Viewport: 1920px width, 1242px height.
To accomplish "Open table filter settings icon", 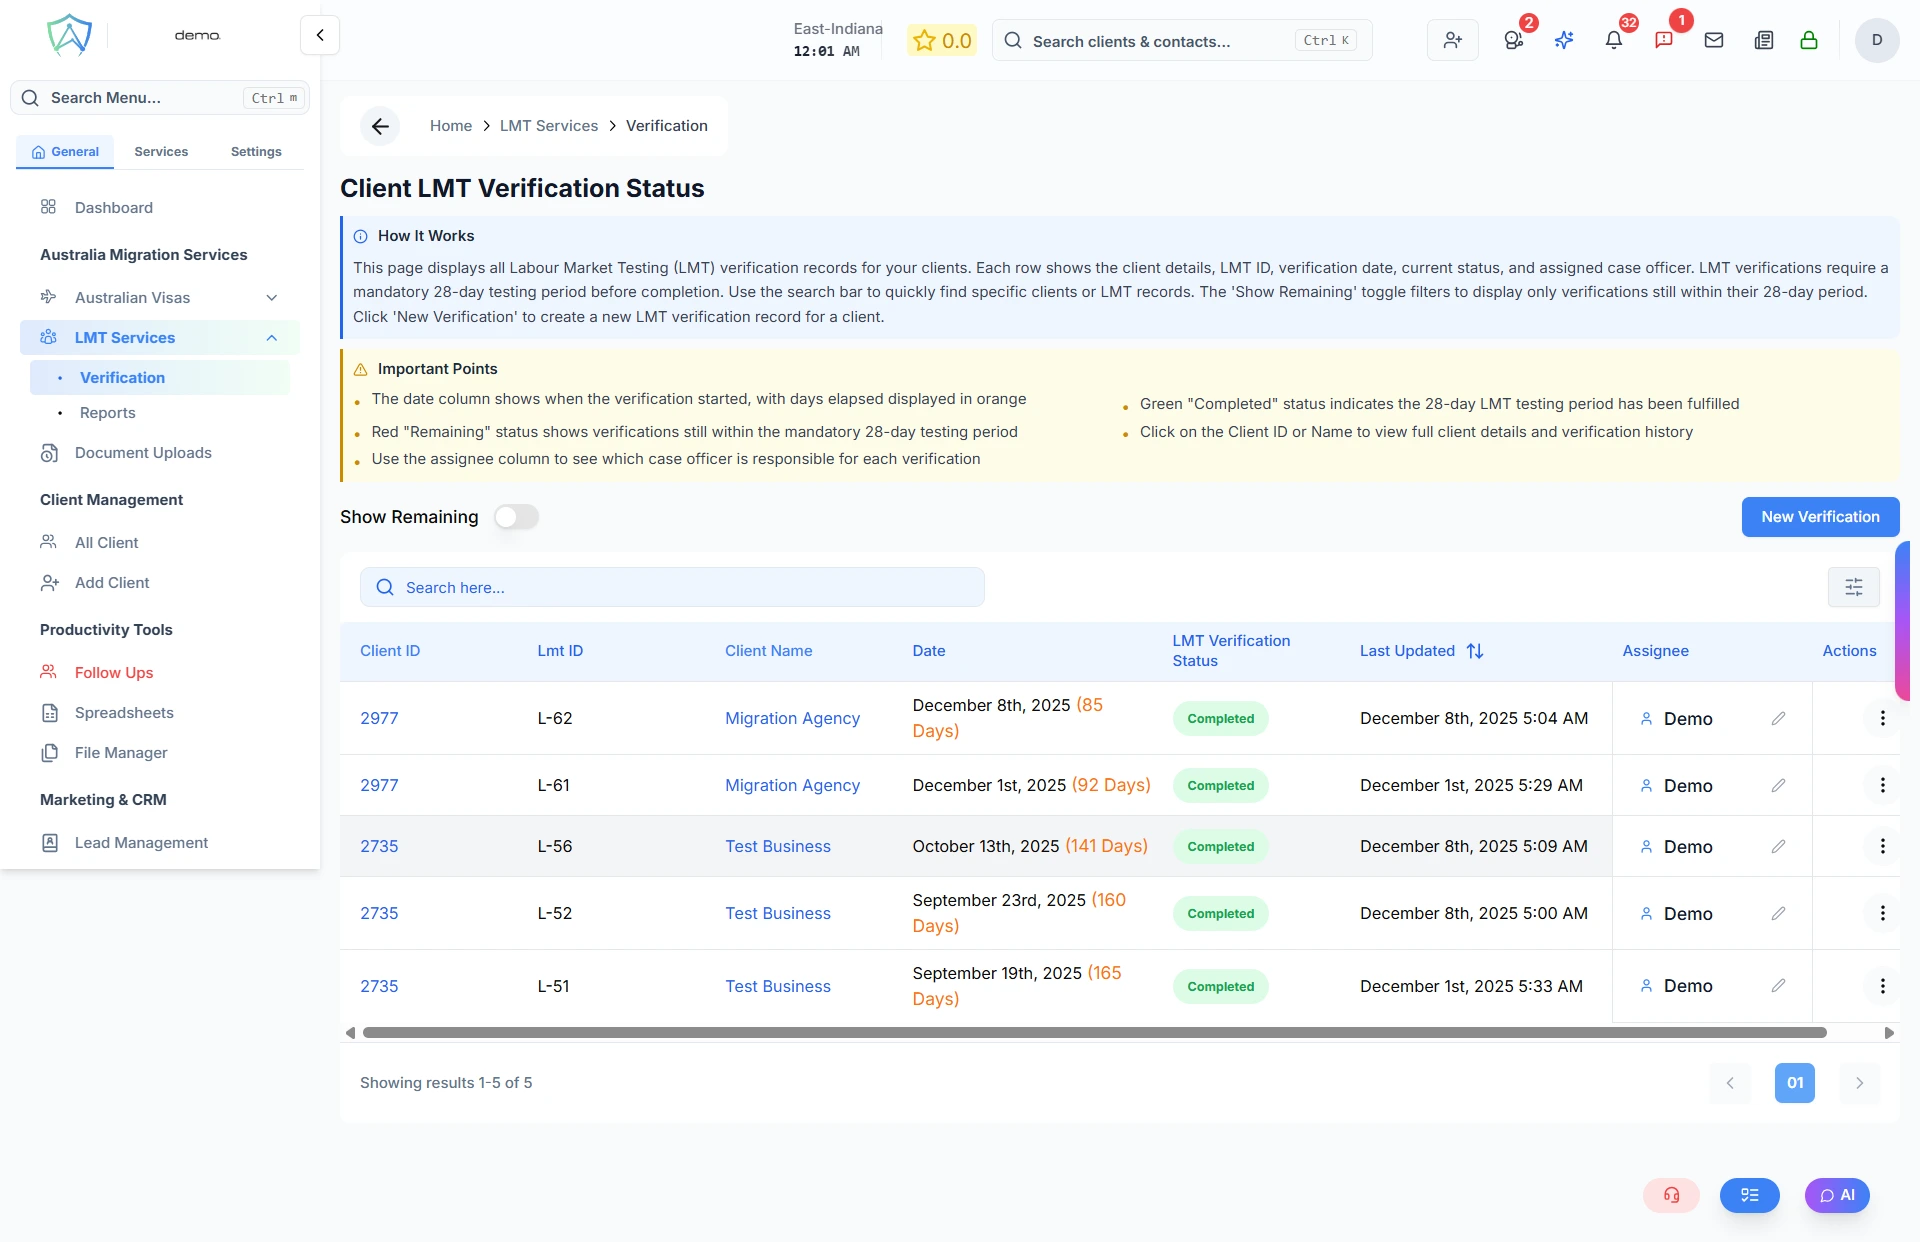I will point(1853,587).
